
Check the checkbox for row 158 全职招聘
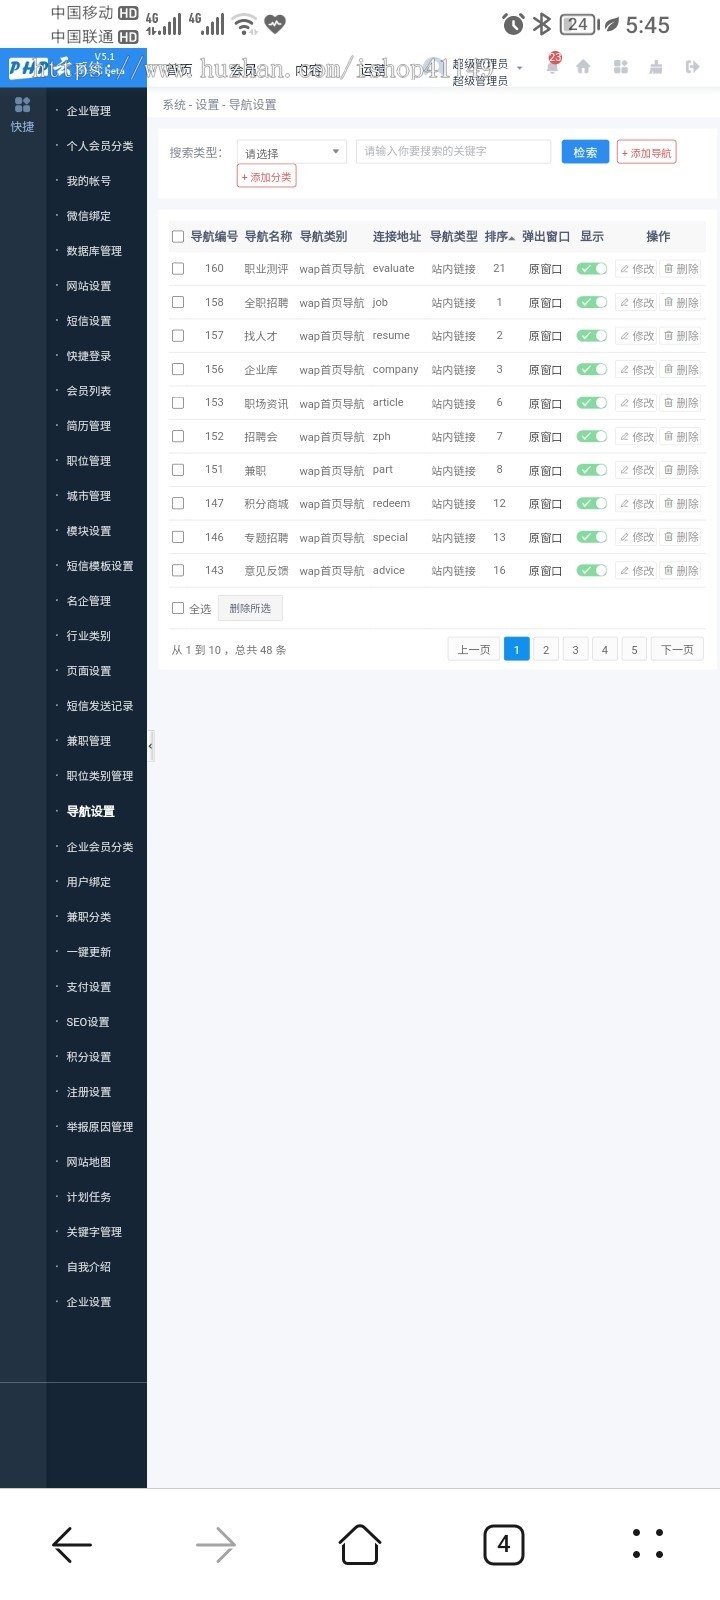[178, 302]
